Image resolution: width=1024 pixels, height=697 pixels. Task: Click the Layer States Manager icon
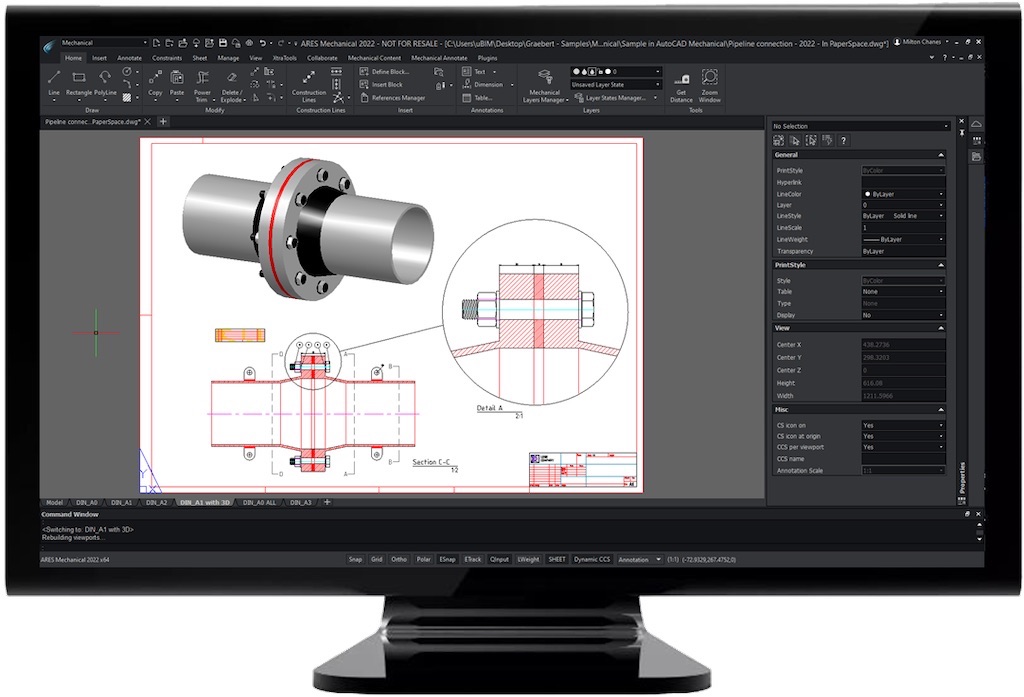click(578, 98)
